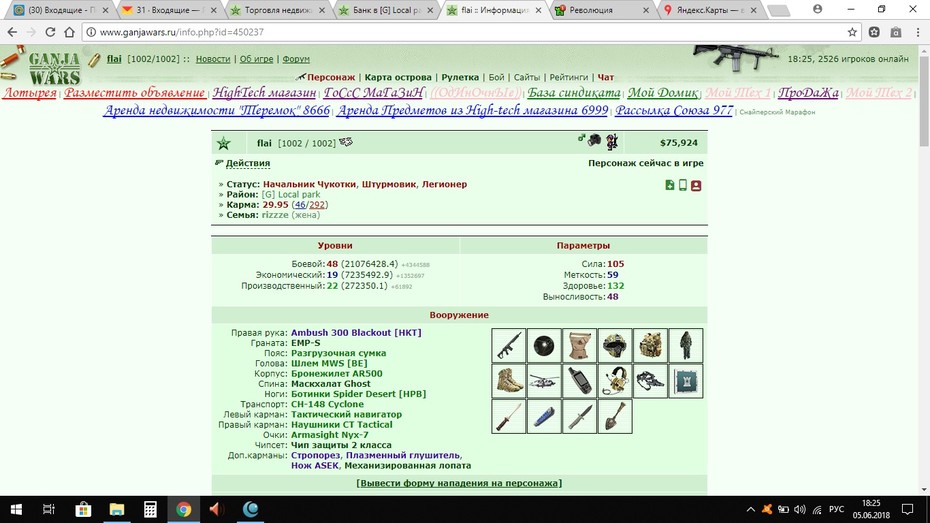Click the green mobile phone icon

click(x=683, y=185)
